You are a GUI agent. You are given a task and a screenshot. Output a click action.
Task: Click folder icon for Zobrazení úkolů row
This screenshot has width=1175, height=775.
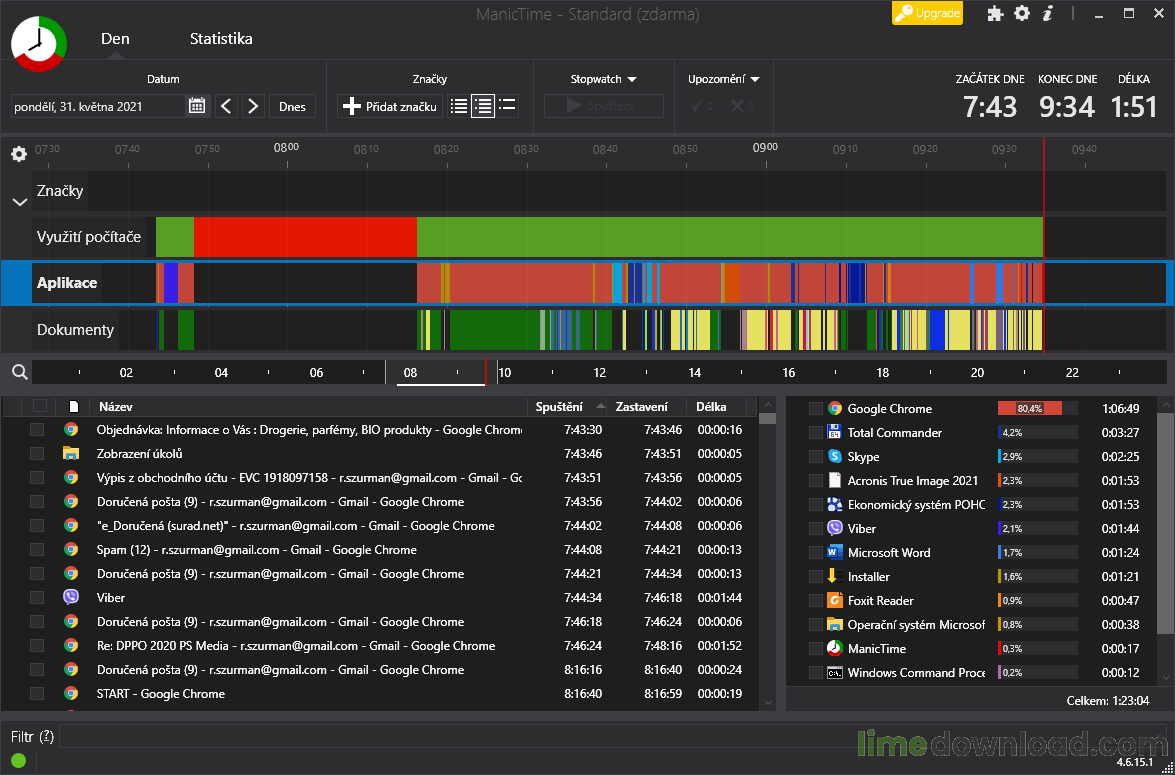click(71, 453)
